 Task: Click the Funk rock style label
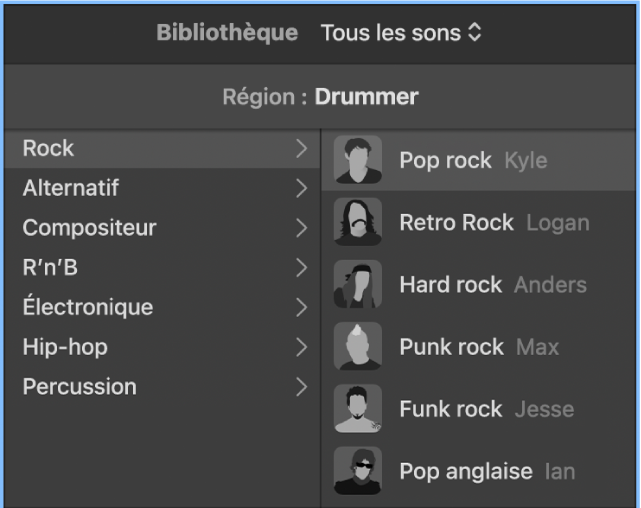coord(451,409)
